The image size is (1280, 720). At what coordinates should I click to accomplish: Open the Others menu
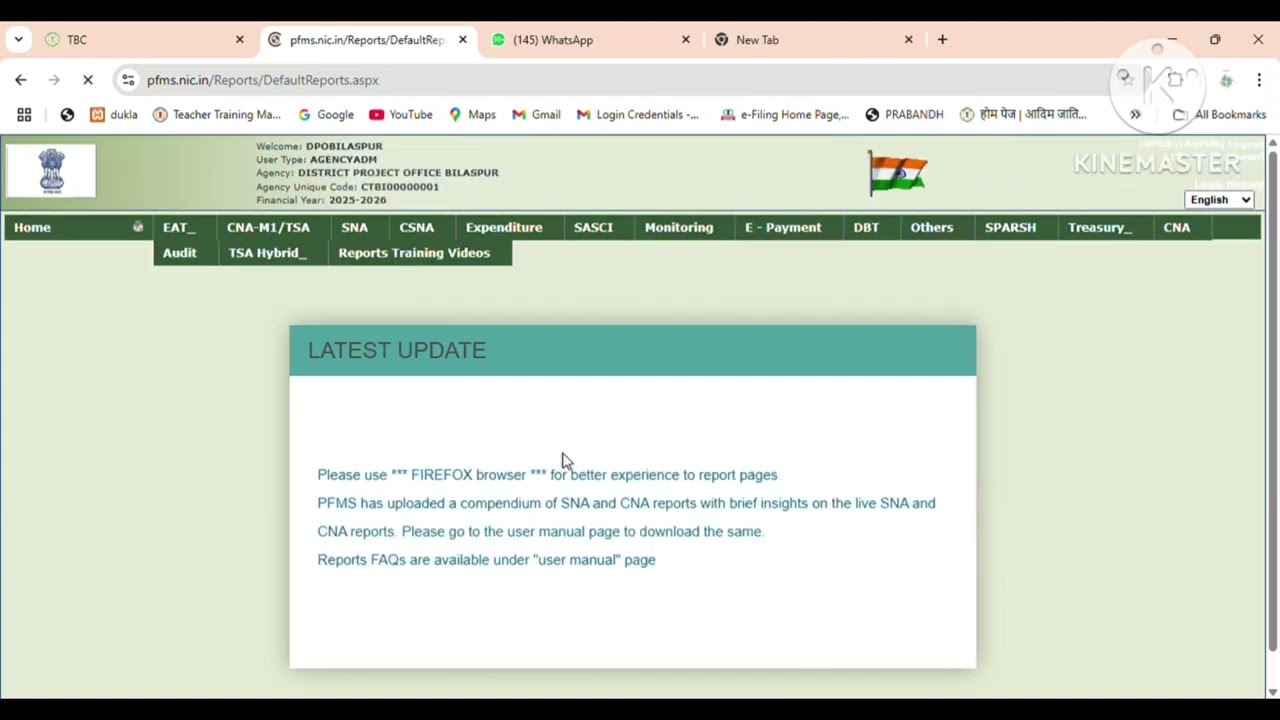tap(932, 227)
